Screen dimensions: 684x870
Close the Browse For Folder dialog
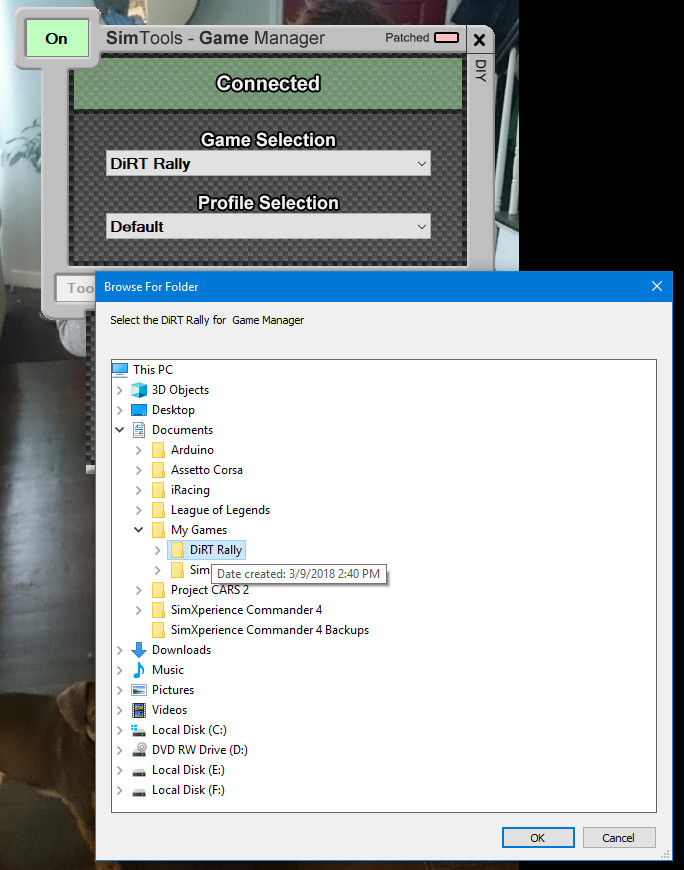click(x=657, y=286)
